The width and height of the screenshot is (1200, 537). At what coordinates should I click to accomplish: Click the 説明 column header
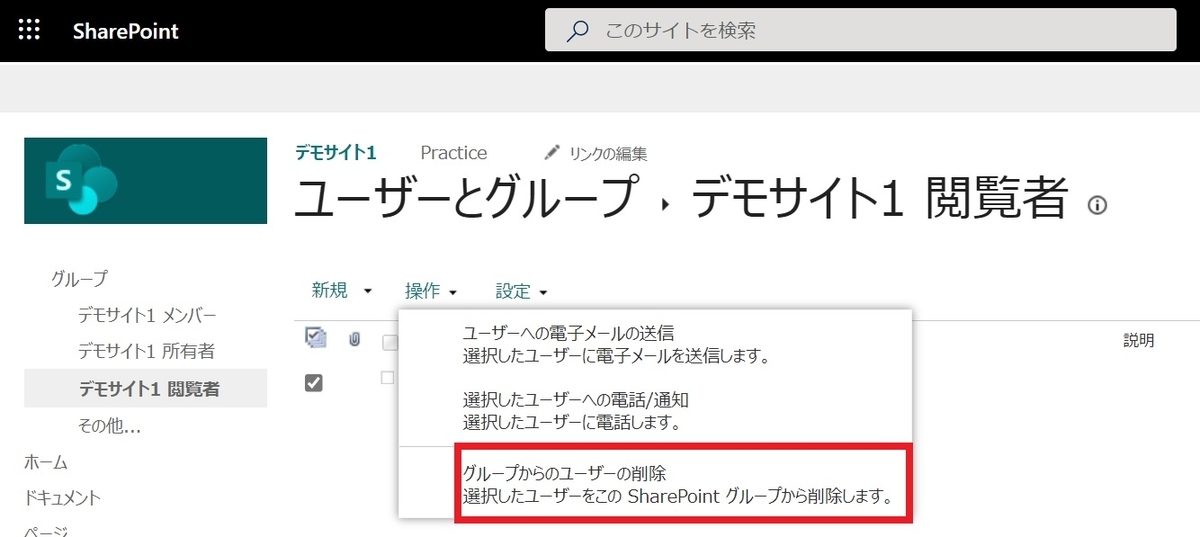click(1139, 341)
